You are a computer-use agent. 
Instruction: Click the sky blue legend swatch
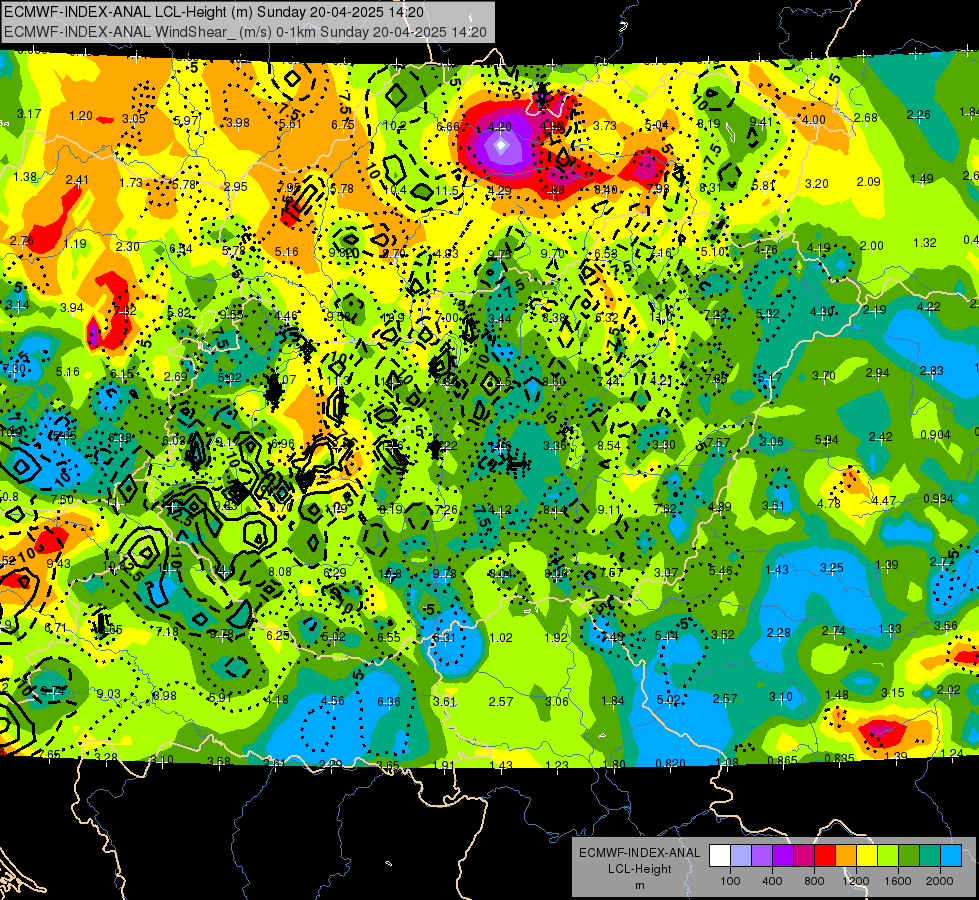tap(950, 856)
